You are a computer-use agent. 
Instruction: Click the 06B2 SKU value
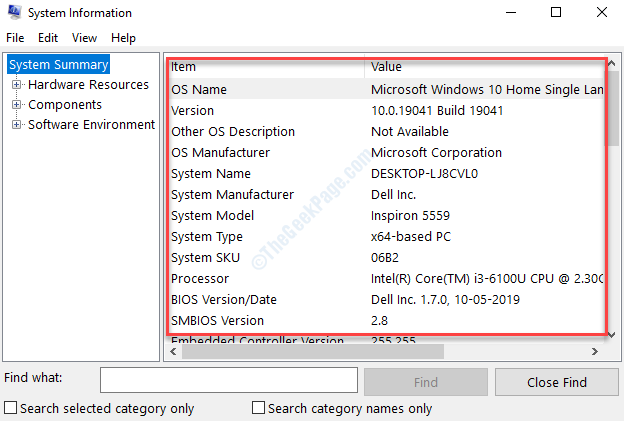click(x=384, y=258)
